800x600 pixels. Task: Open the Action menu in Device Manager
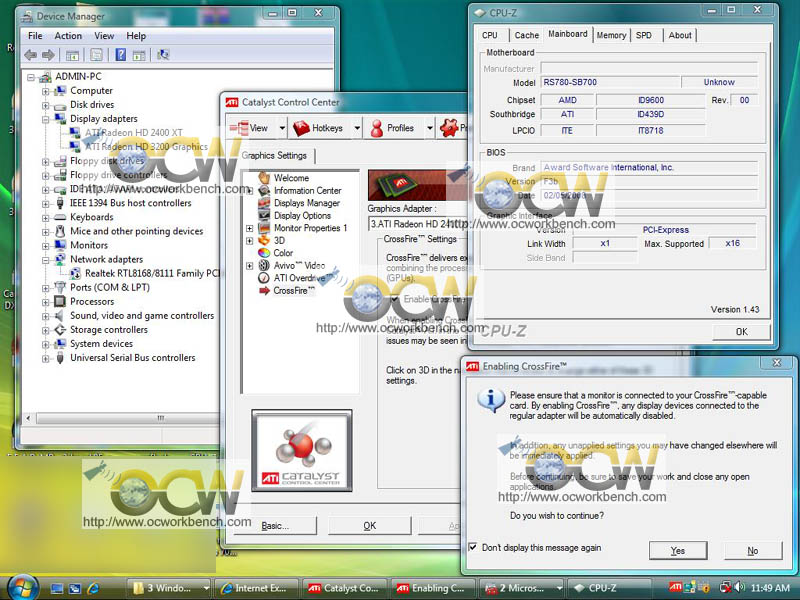click(x=68, y=36)
